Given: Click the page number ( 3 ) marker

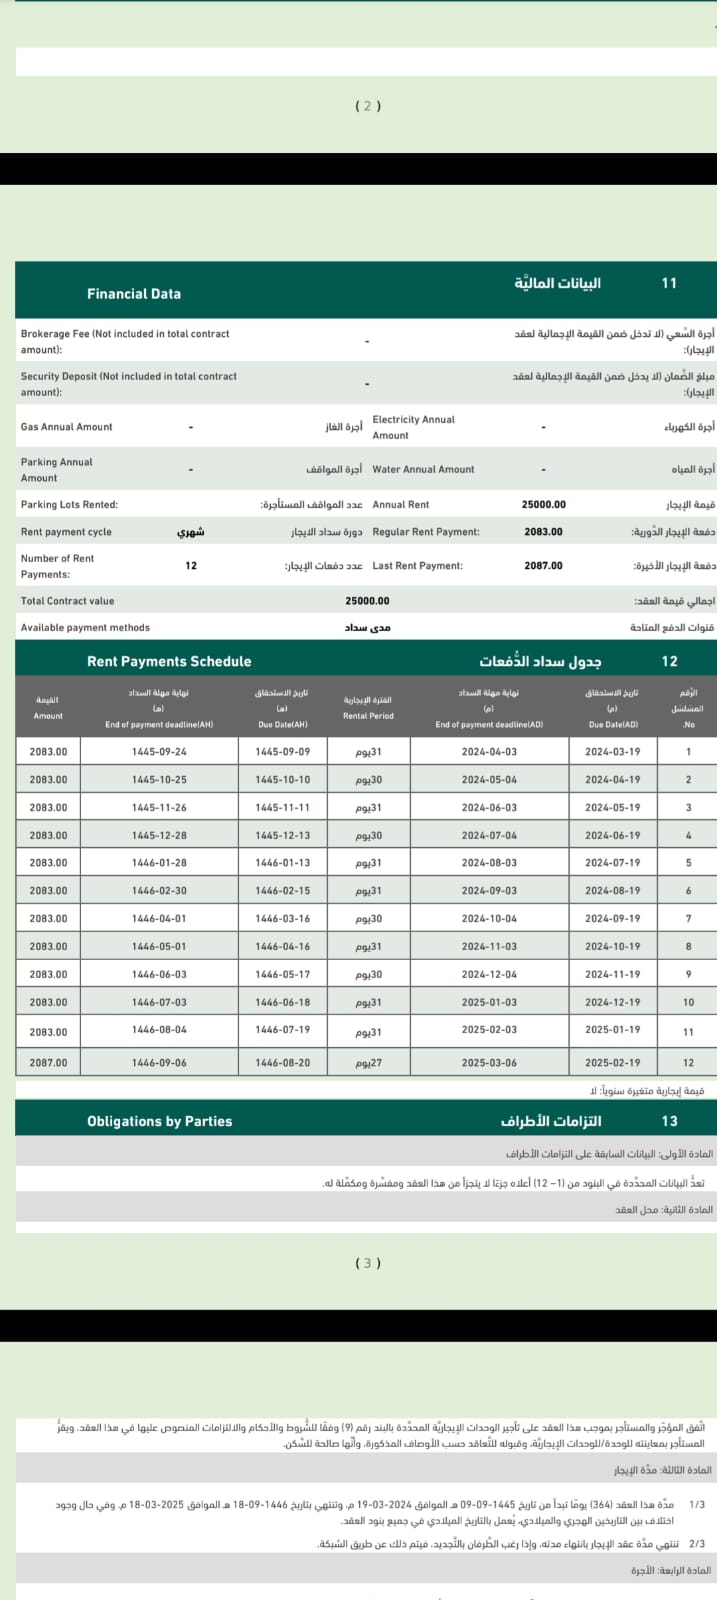Looking at the screenshot, I should (x=368, y=1263).
